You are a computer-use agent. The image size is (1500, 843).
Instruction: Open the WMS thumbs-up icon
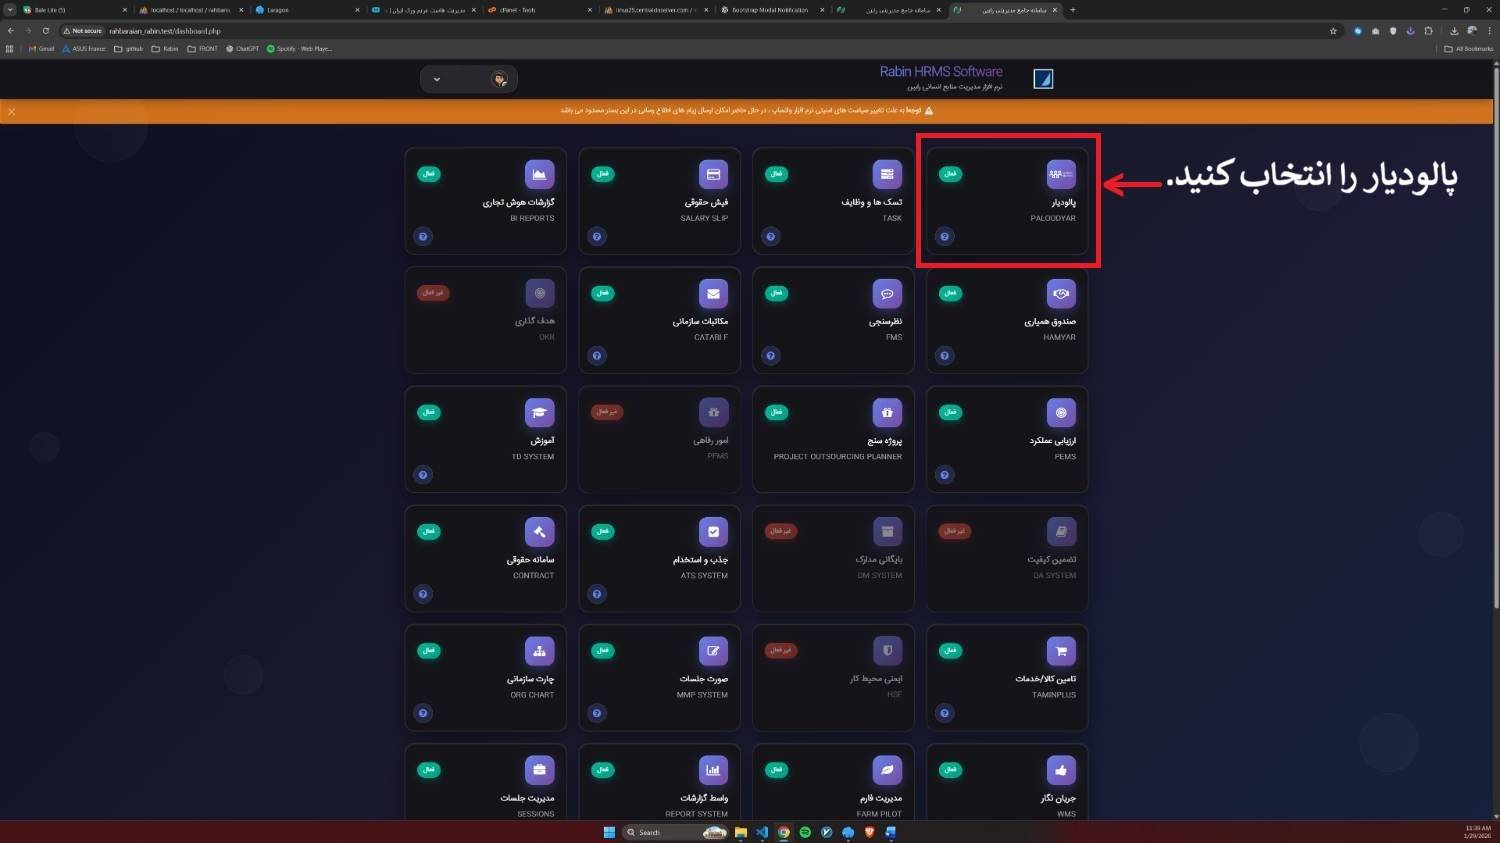1060,770
